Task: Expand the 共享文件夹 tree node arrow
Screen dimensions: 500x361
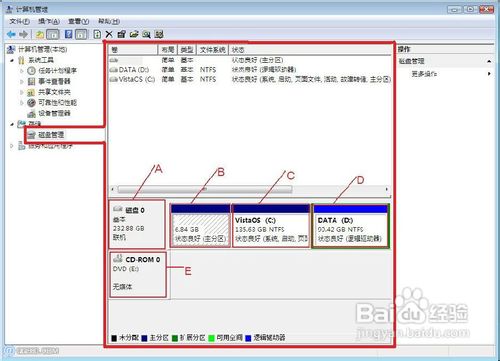Action: [21, 92]
